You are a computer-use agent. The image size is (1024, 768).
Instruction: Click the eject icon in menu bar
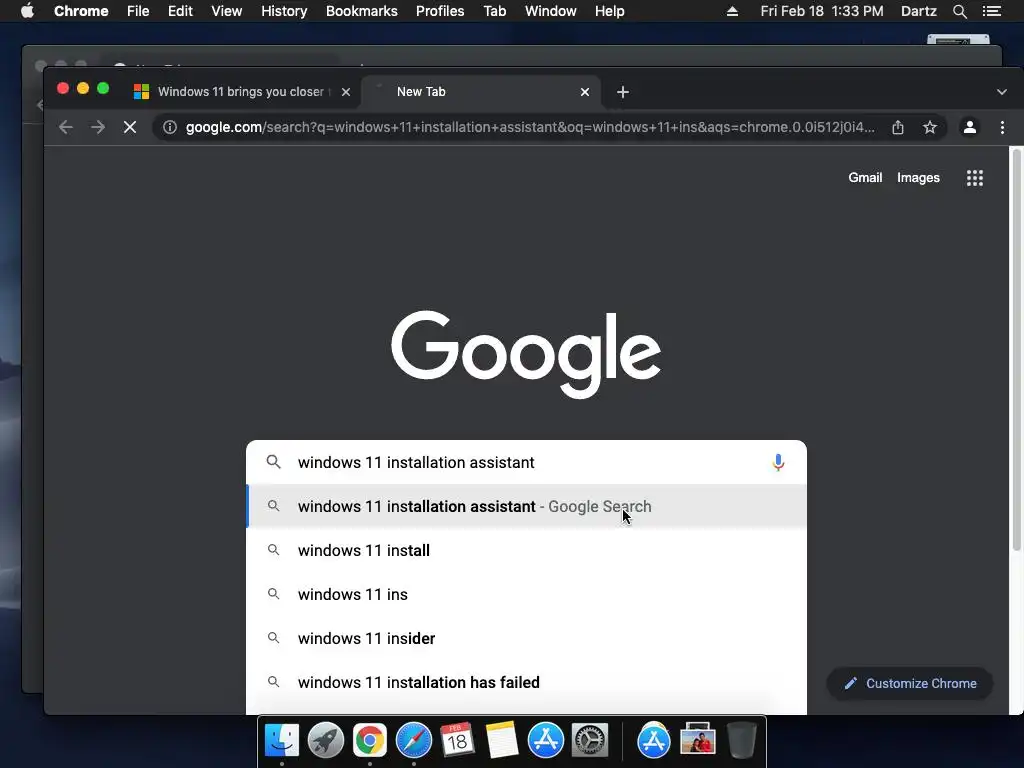[x=732, y=11]
